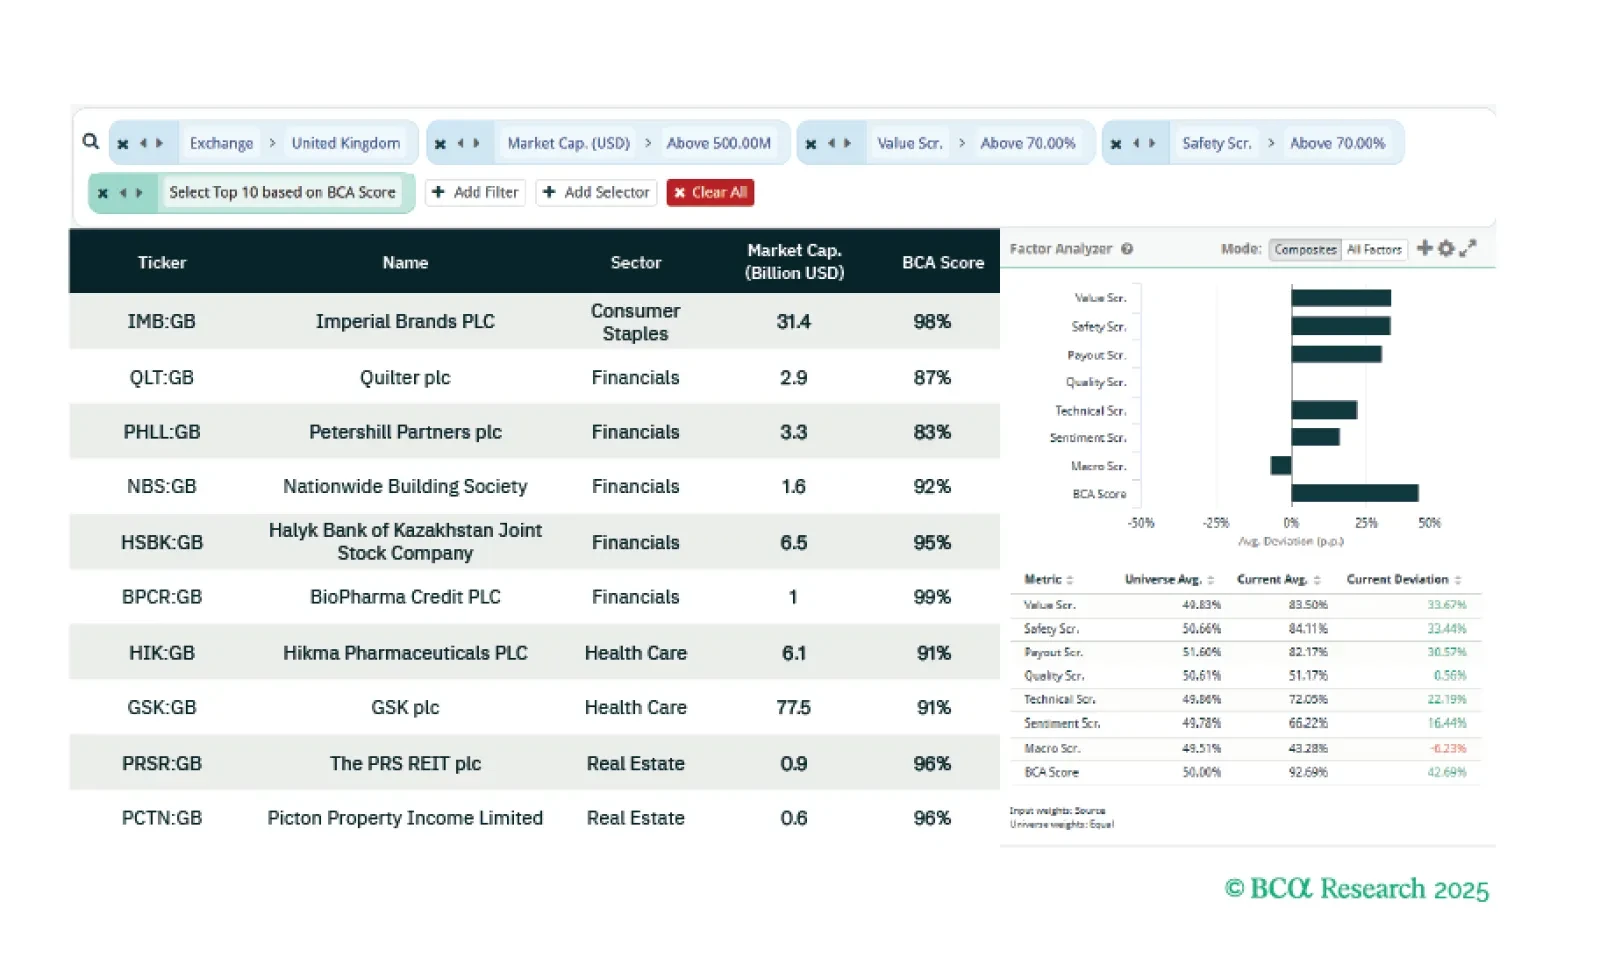Move the Safety Scr. filter left using arrow
Image resolution: width=1600 pixels, height=965 pixels.
point(1136,143)
